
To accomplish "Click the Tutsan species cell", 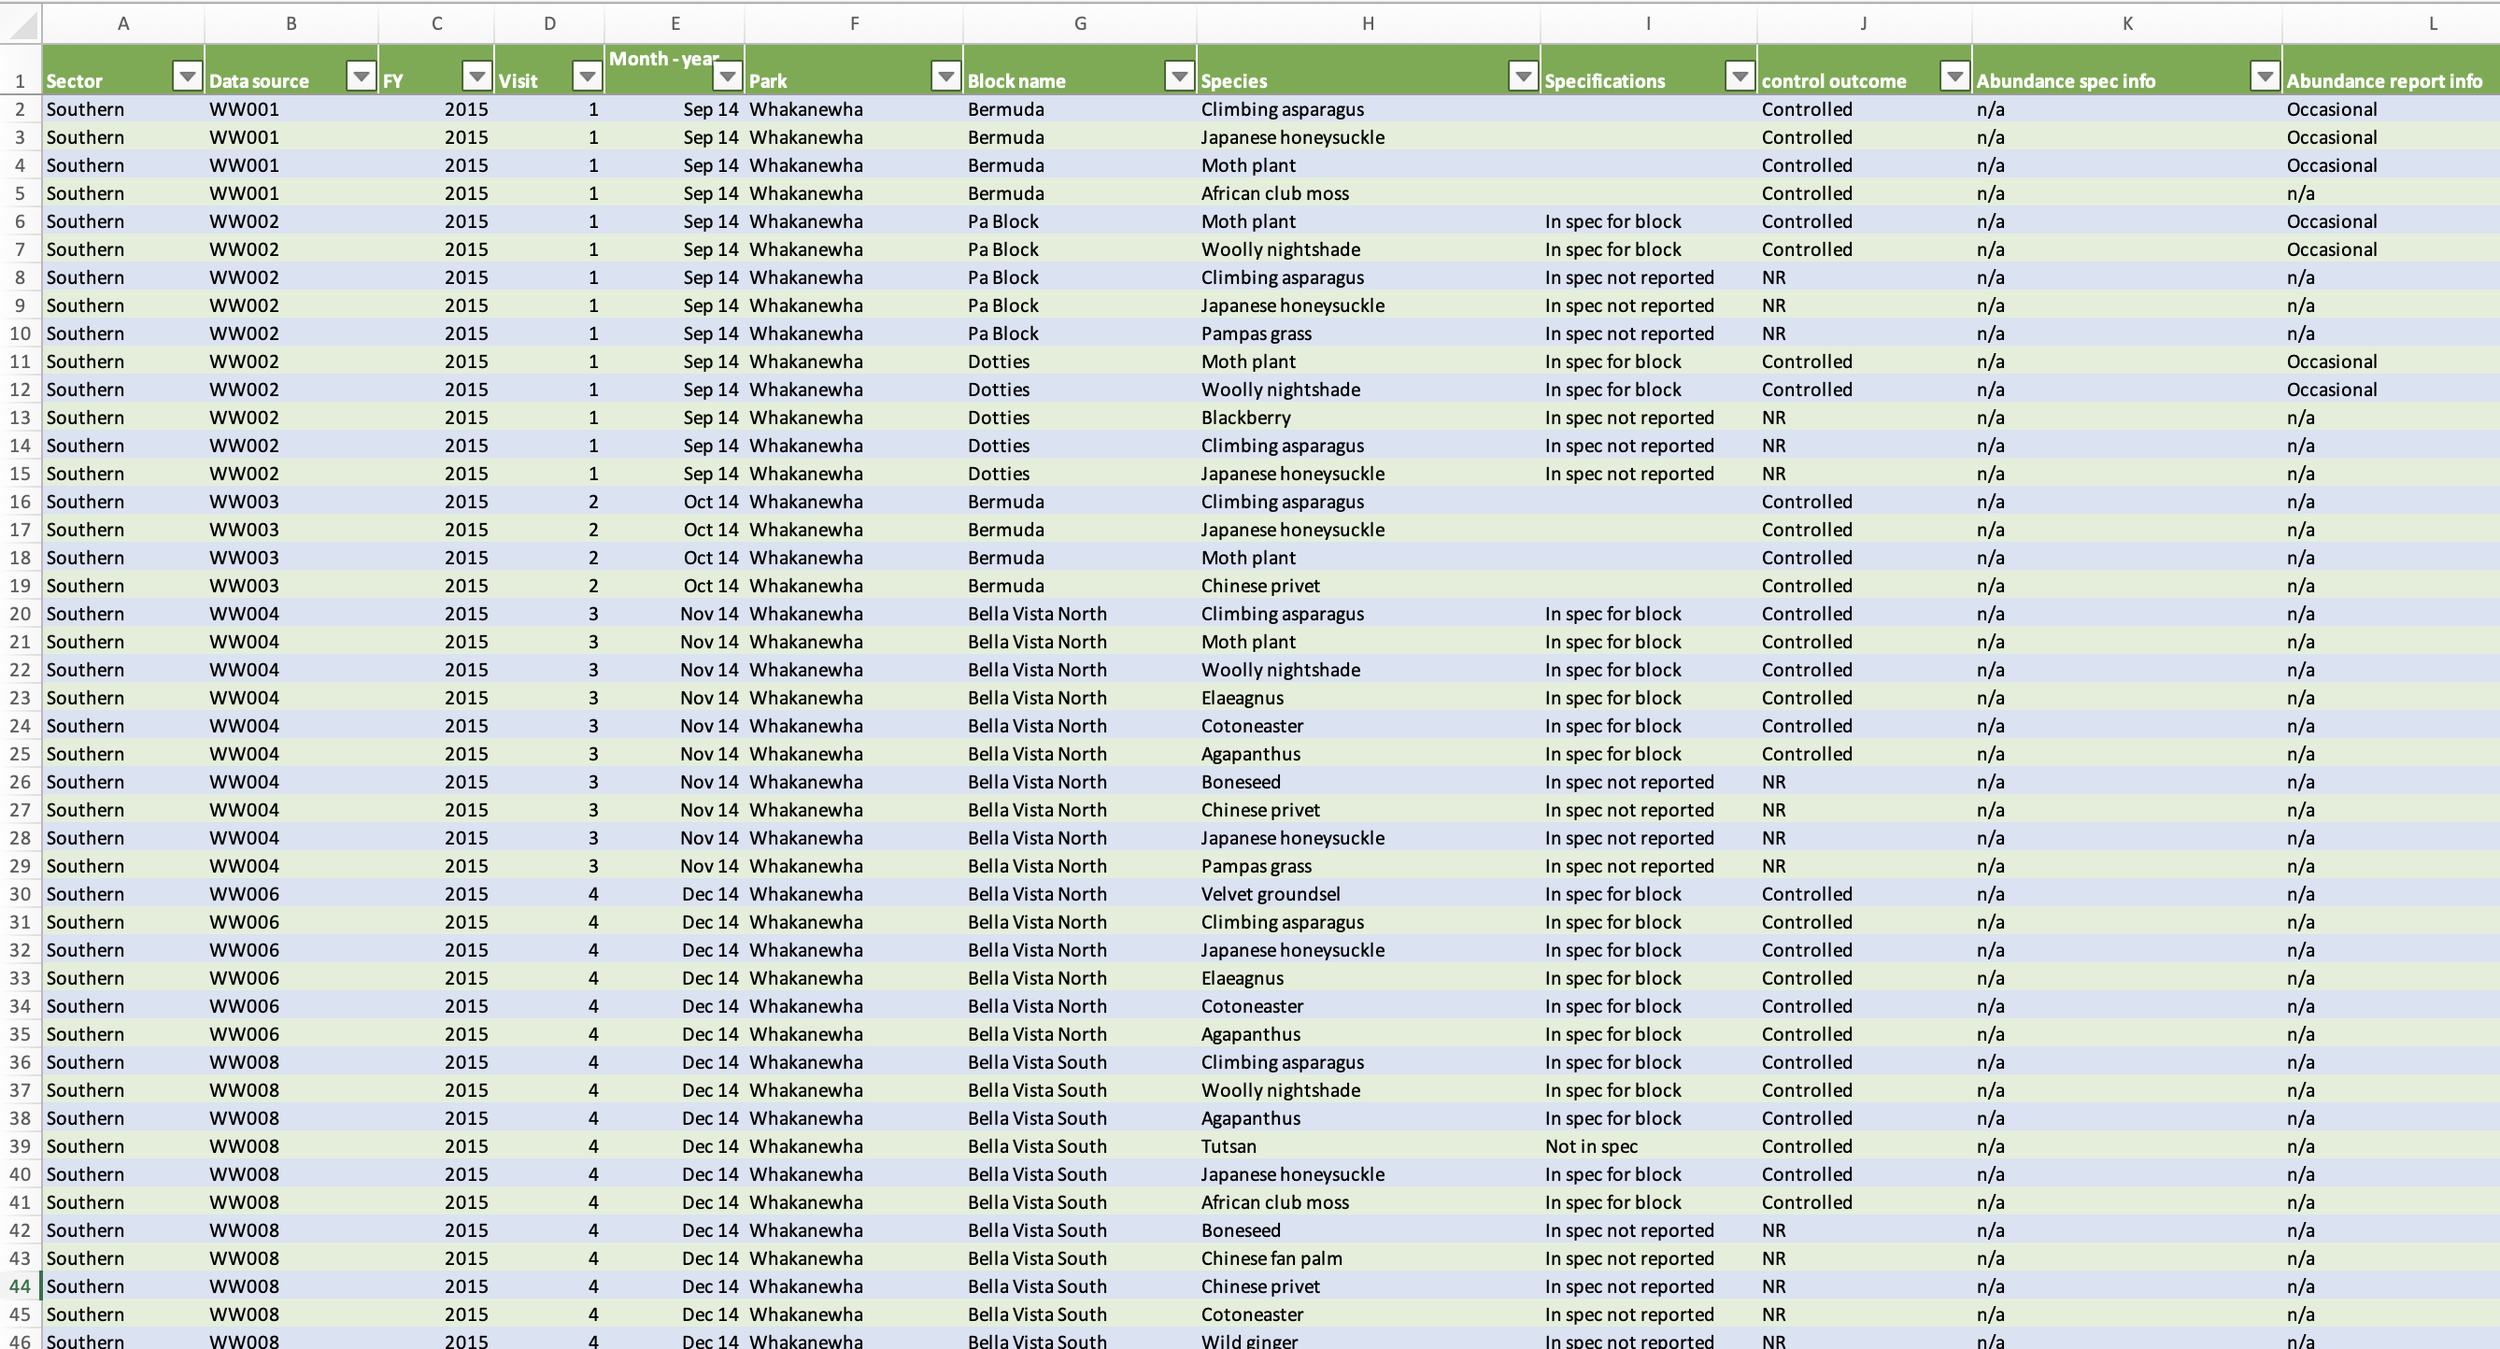I will pyautogui.click(x=1229, y=1146).
